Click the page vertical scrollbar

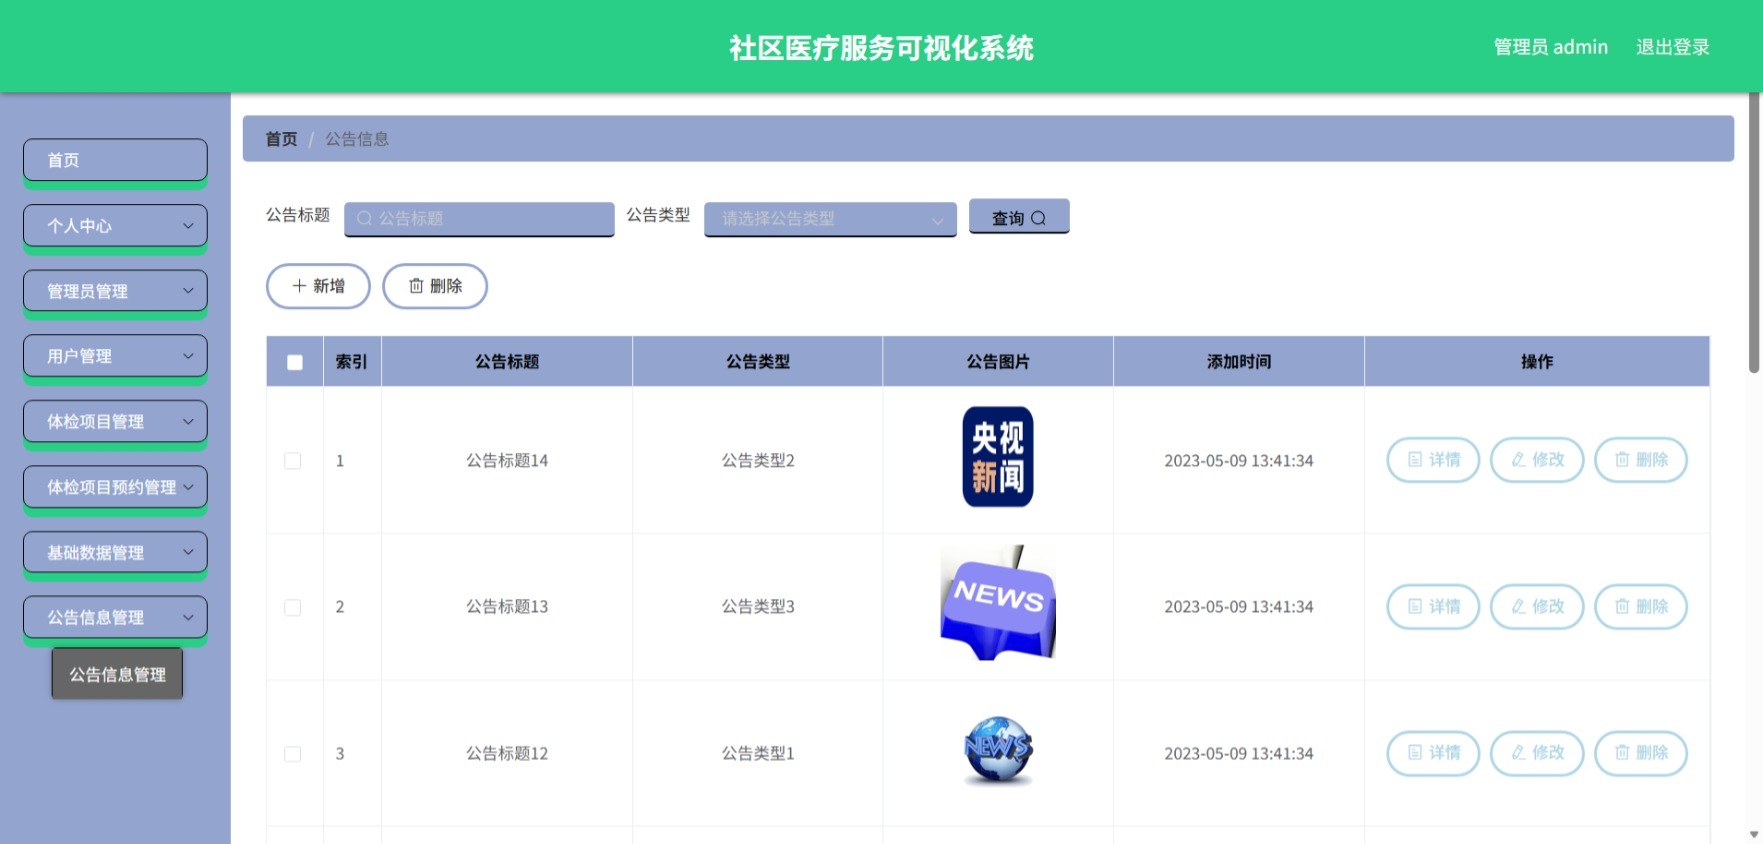(x=1754, y=234)
